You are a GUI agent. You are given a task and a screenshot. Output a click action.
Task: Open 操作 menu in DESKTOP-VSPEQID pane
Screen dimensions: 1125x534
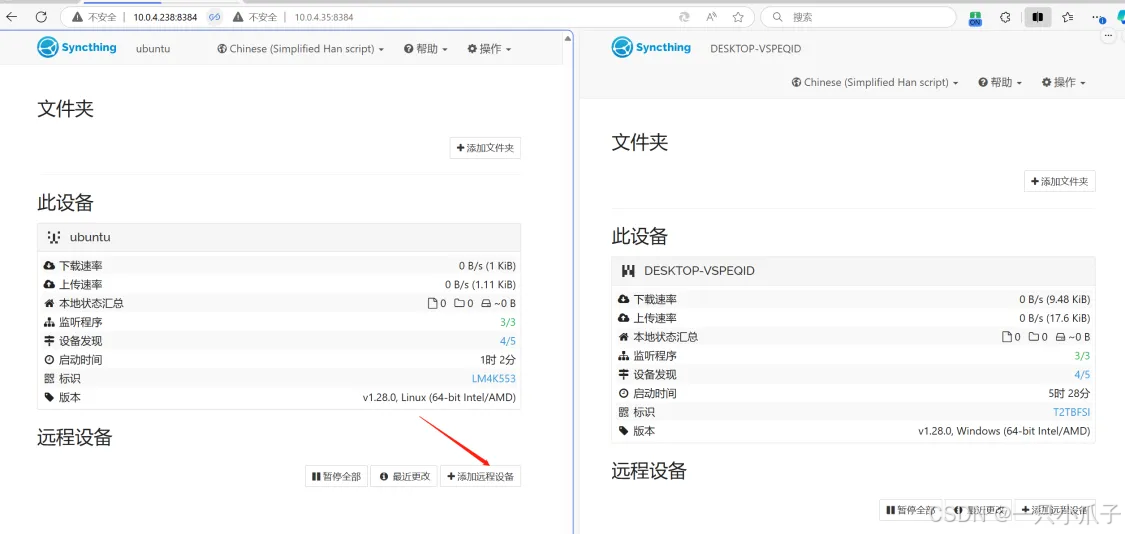pyautogui.click(x=1063, y=83)
